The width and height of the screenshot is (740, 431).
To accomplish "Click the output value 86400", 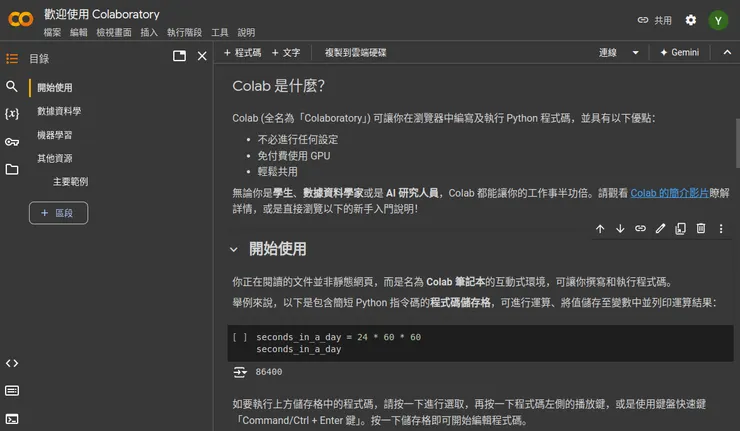I will click(269, 372).
